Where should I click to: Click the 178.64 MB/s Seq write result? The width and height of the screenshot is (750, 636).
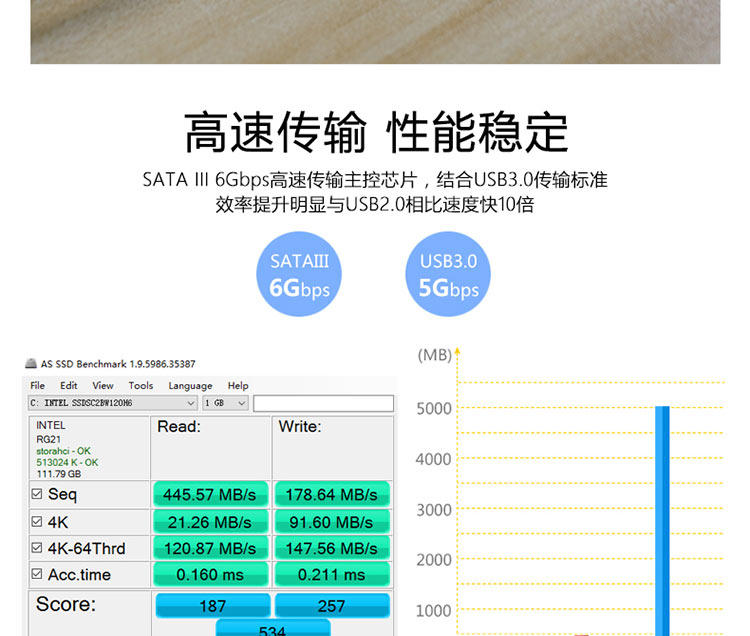click(332, 494)
